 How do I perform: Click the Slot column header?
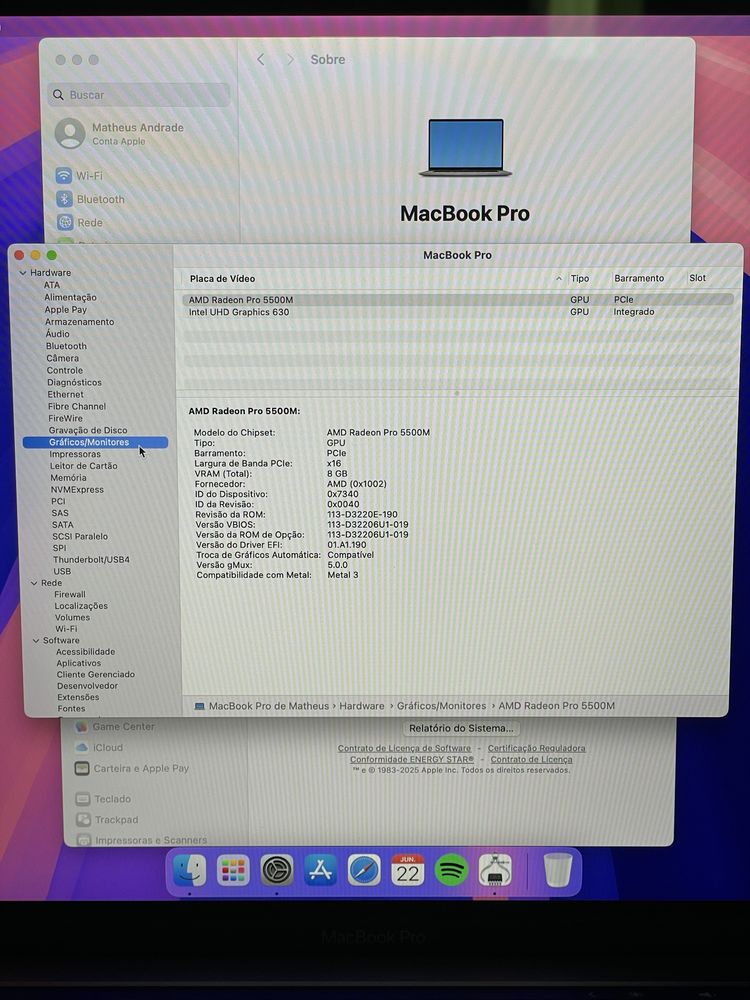(x=698, y=278)
